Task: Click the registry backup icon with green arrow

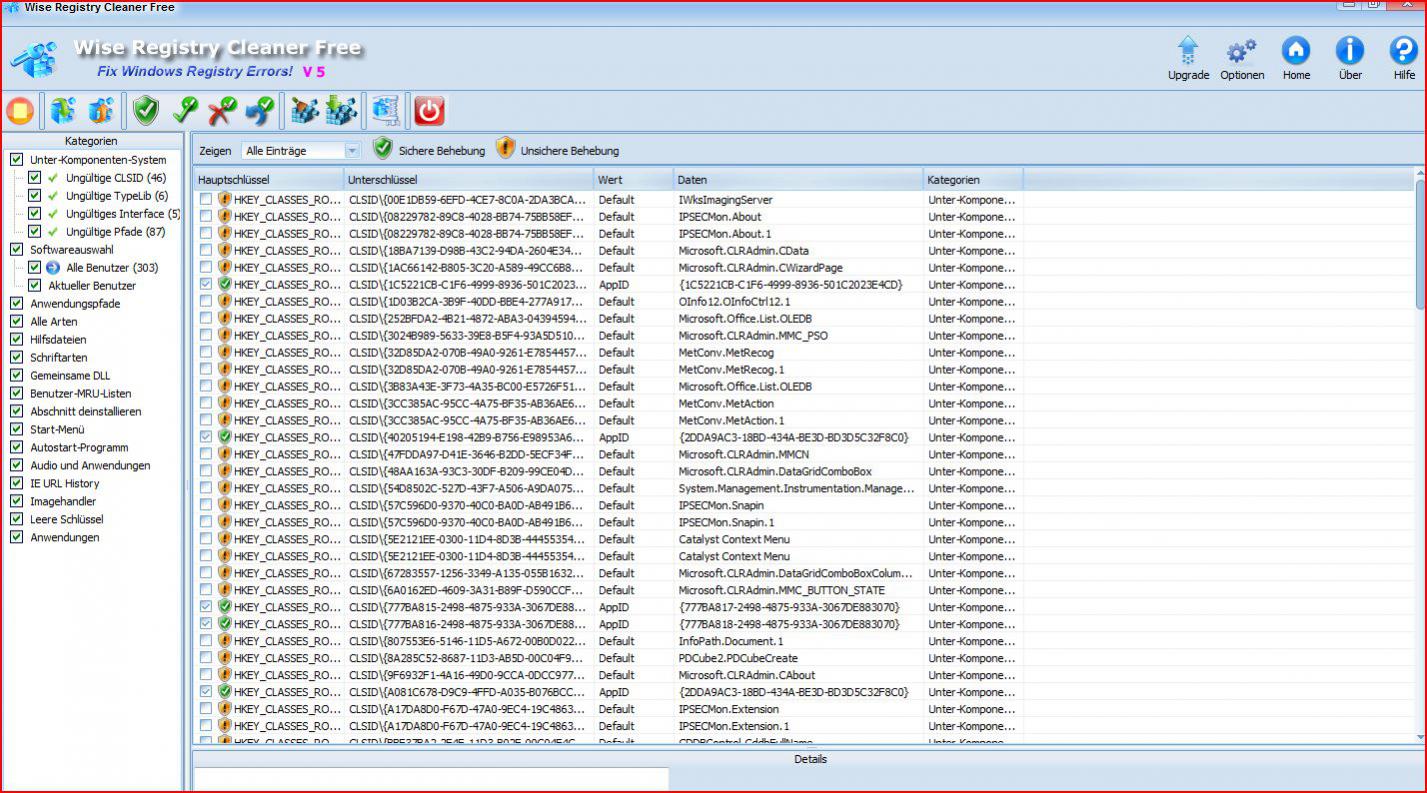Action: pos(64,111)
